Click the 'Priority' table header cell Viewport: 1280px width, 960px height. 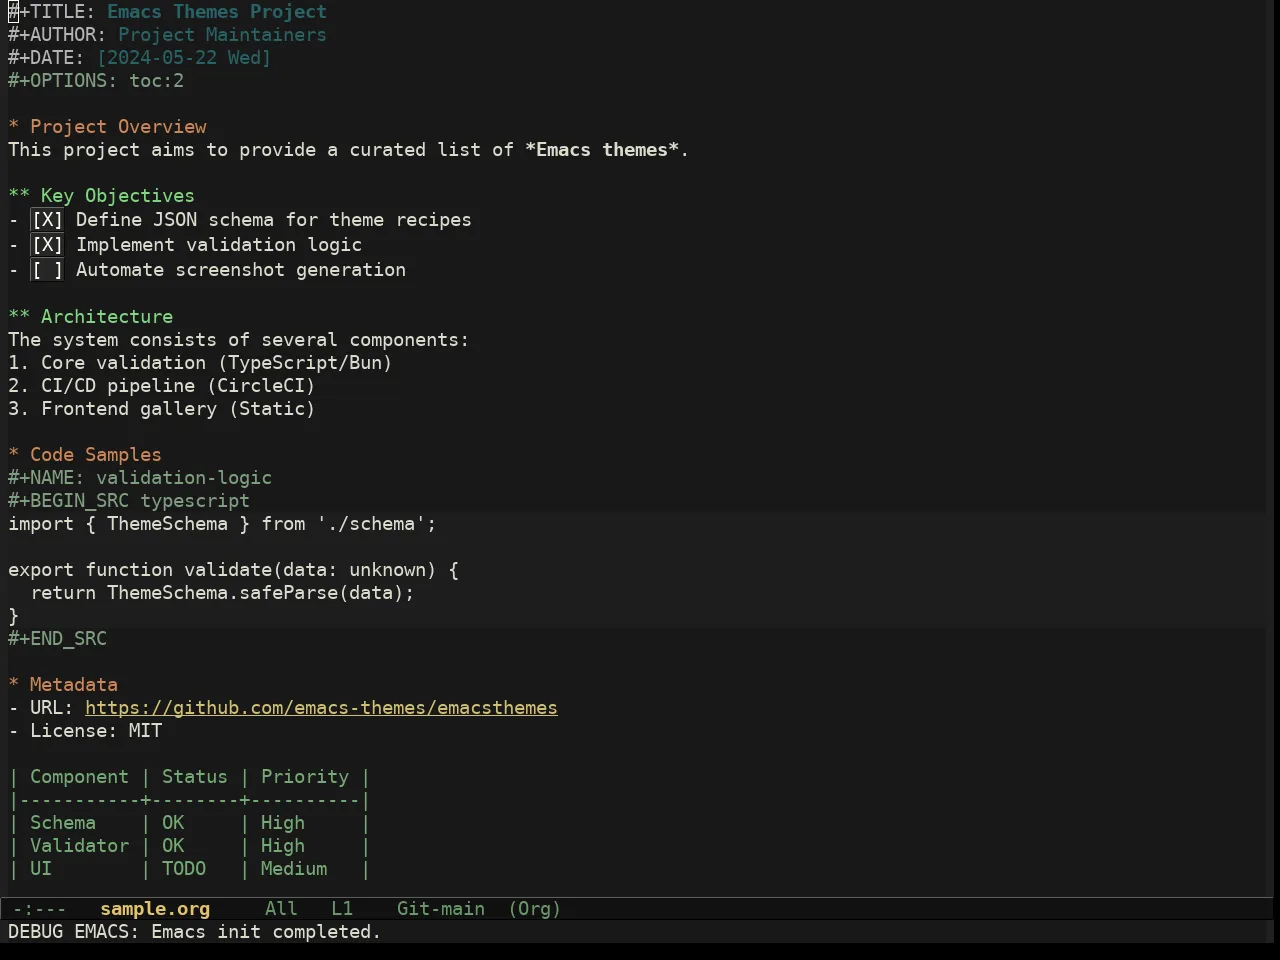click(x=305, y=777)
